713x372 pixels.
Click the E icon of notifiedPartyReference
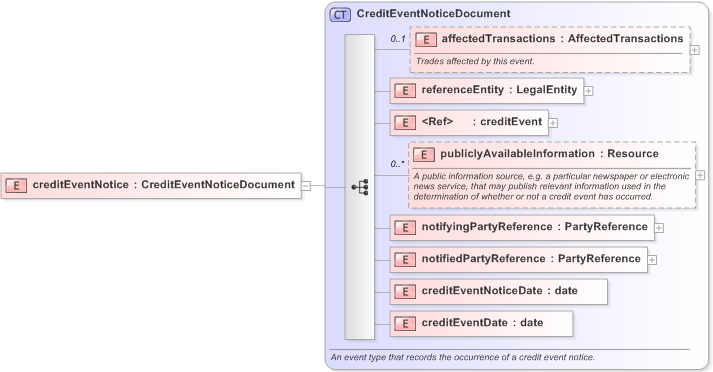coord(405,259)
